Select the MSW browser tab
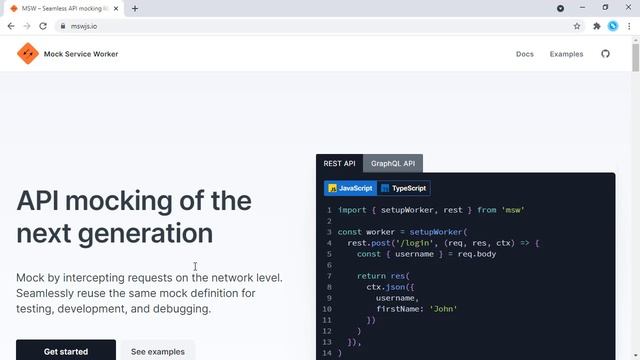Image resolution: width=640 pixels, height=360 pixels. 63,8
